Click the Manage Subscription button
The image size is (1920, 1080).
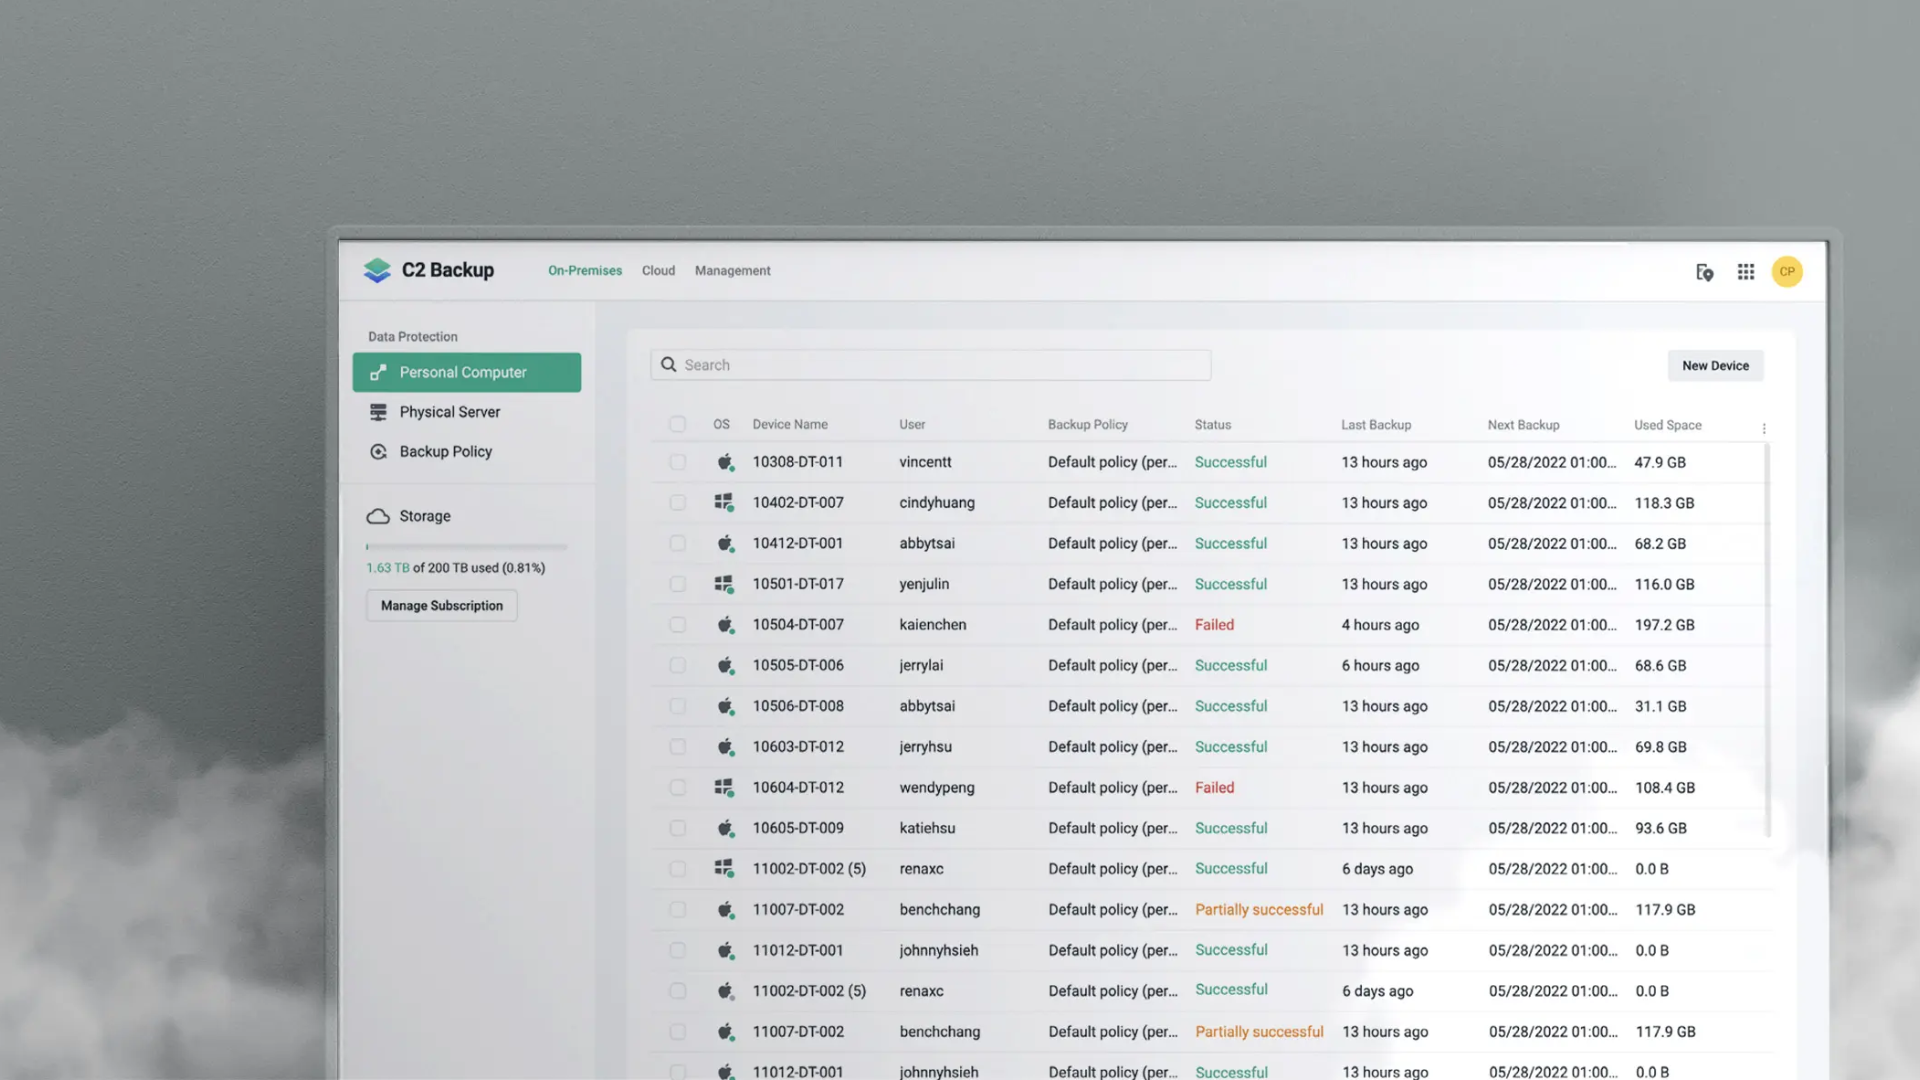(442, 606)
